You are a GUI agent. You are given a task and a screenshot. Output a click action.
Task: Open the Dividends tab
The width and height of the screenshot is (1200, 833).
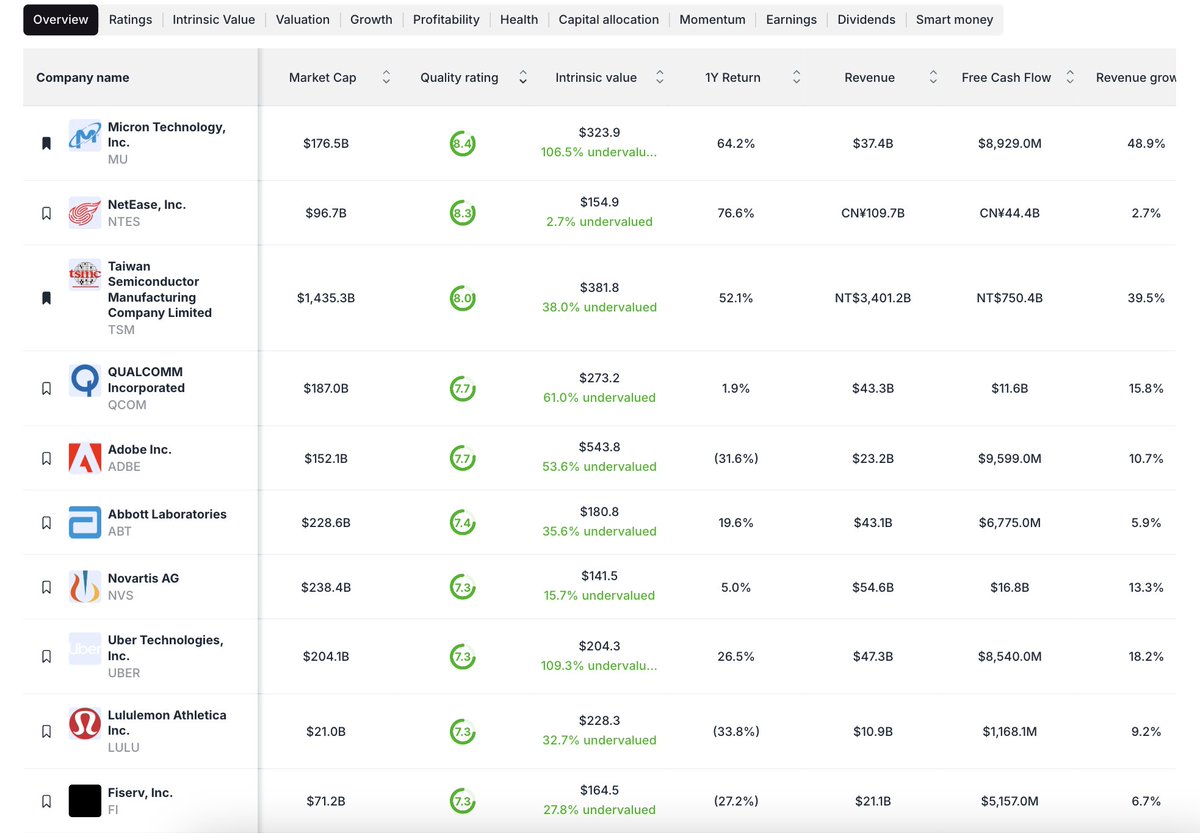click(x=867, y=19)
